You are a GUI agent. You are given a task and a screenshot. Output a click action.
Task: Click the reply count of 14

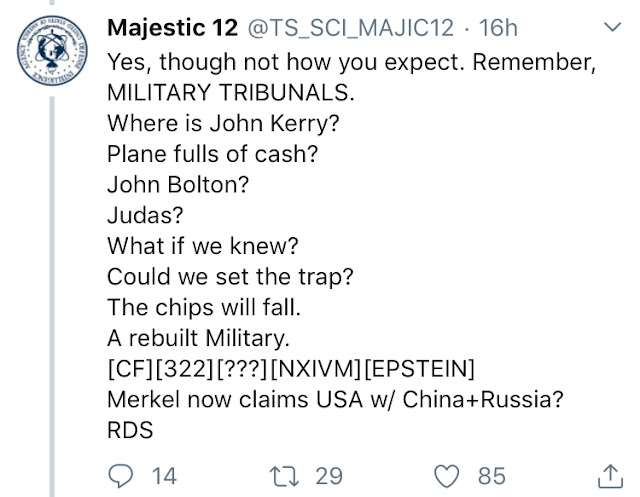pyautogui.click(x=162, y=474)
